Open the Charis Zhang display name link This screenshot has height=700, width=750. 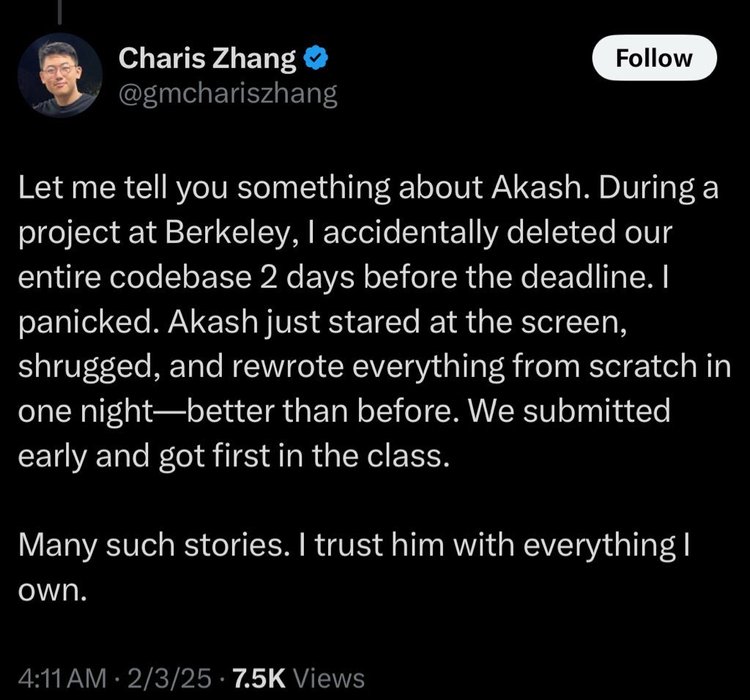tap(208, 59)
